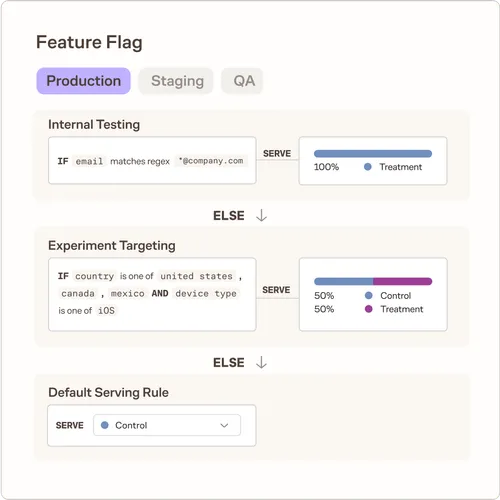Viewport: 500px width, 500px height.
Task: Click the Internal Testing 100% progress bar
Action: point(373,154)
